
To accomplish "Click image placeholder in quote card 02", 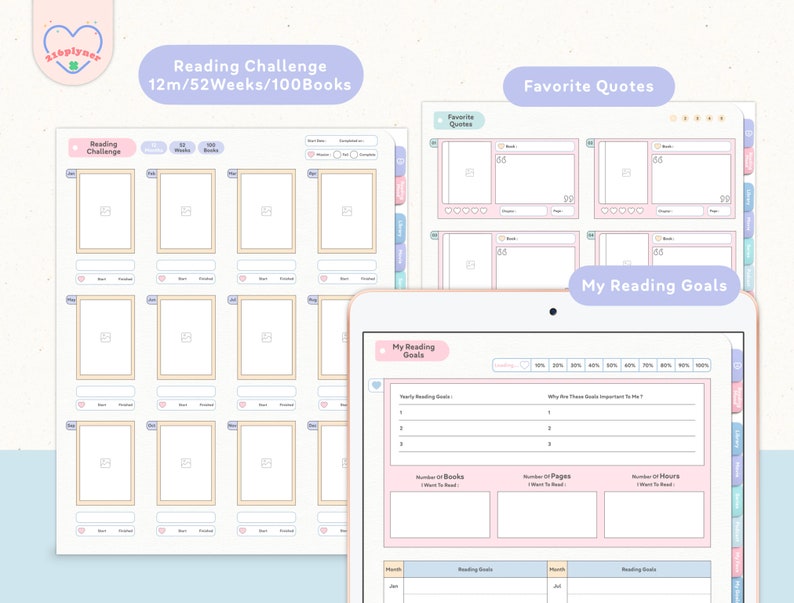I will coord(626,173).
